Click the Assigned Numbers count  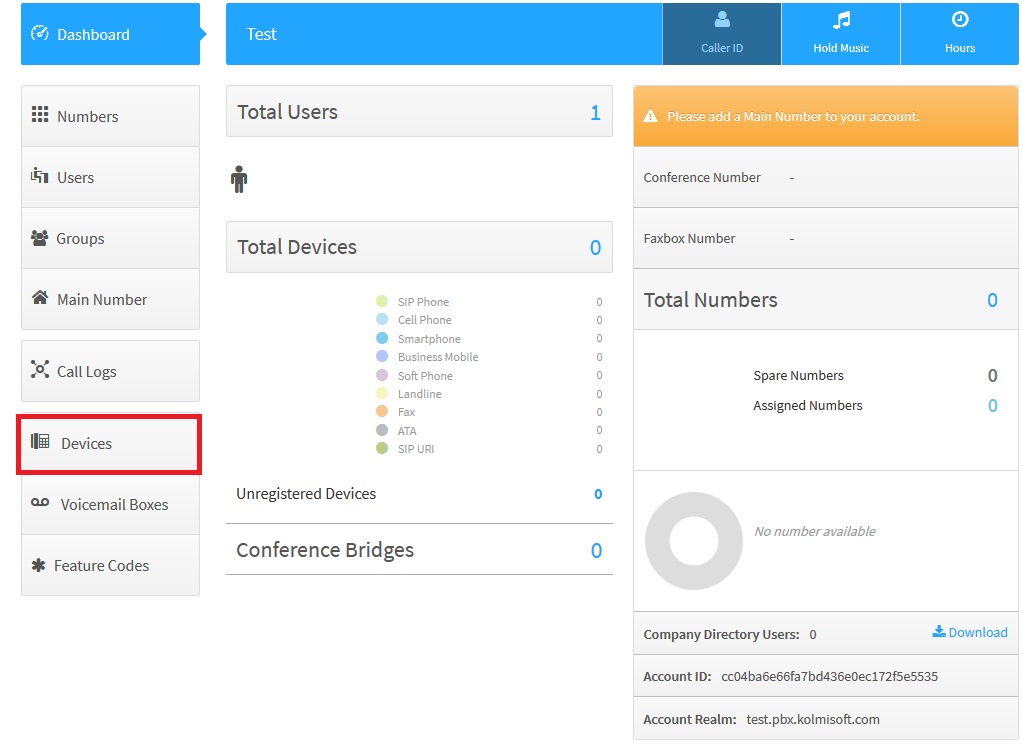click(x=992, y=406)
